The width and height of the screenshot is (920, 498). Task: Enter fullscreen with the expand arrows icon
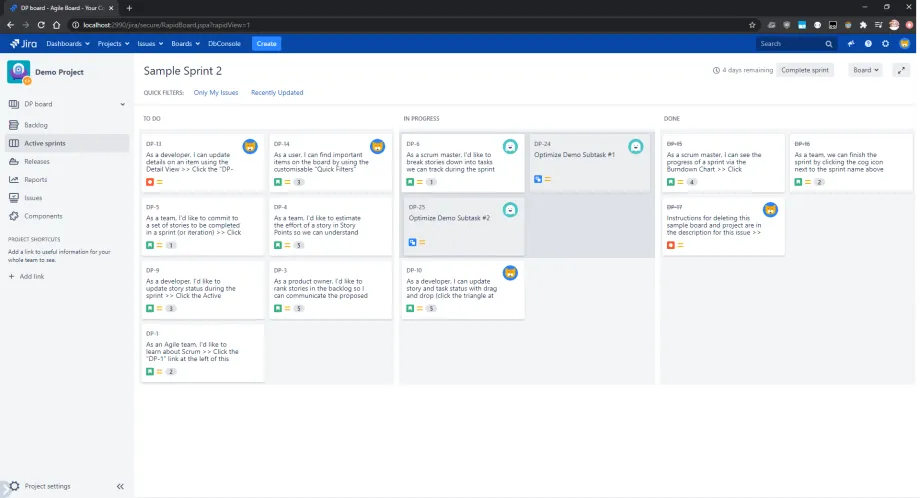(901, 70)
